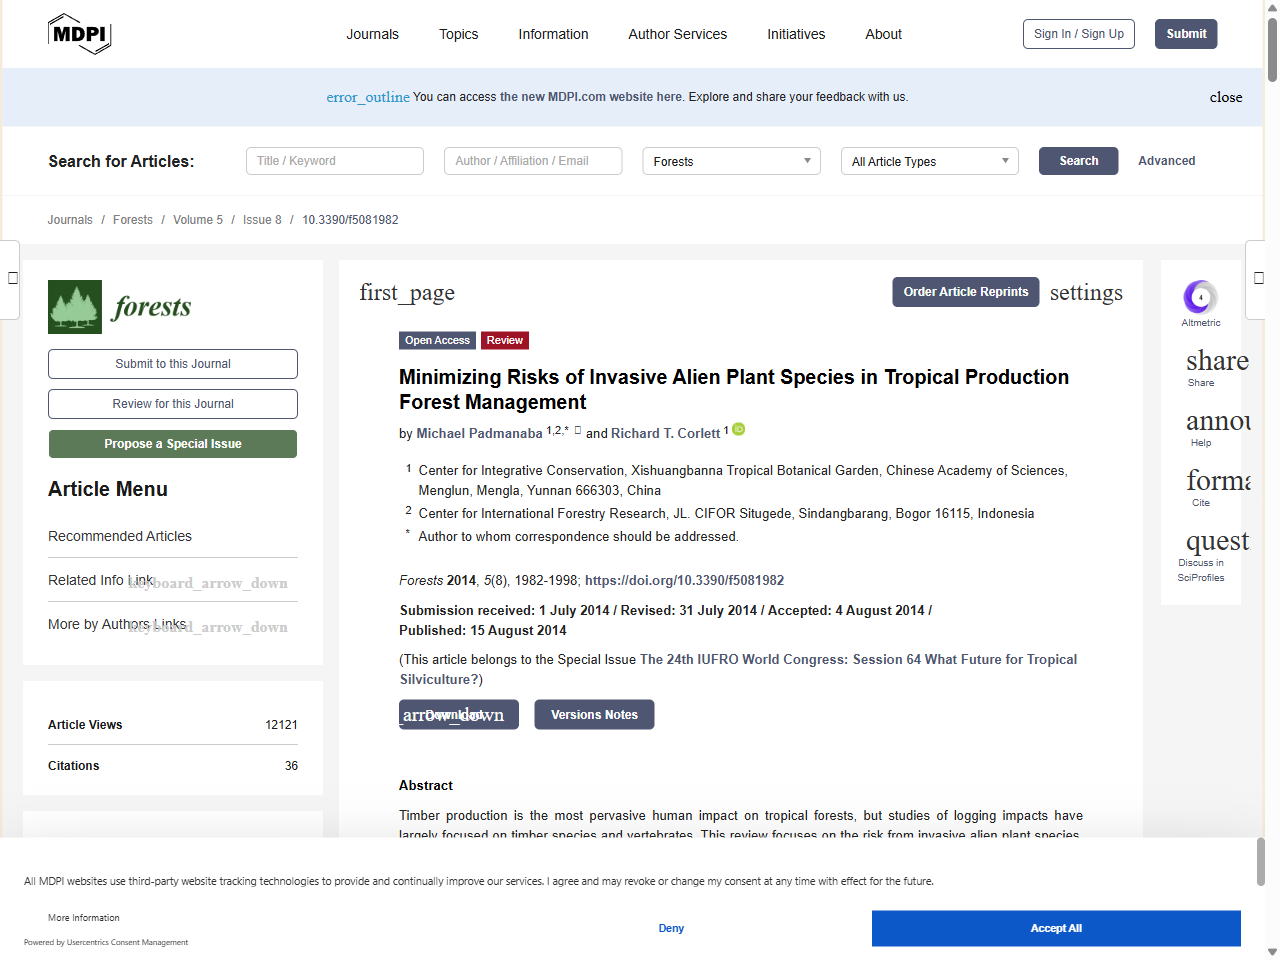This screenshot has width=1280, height=960.
Task: Click Order Article Reprints button
Action: pyautogui.click(x=965, y=292)
